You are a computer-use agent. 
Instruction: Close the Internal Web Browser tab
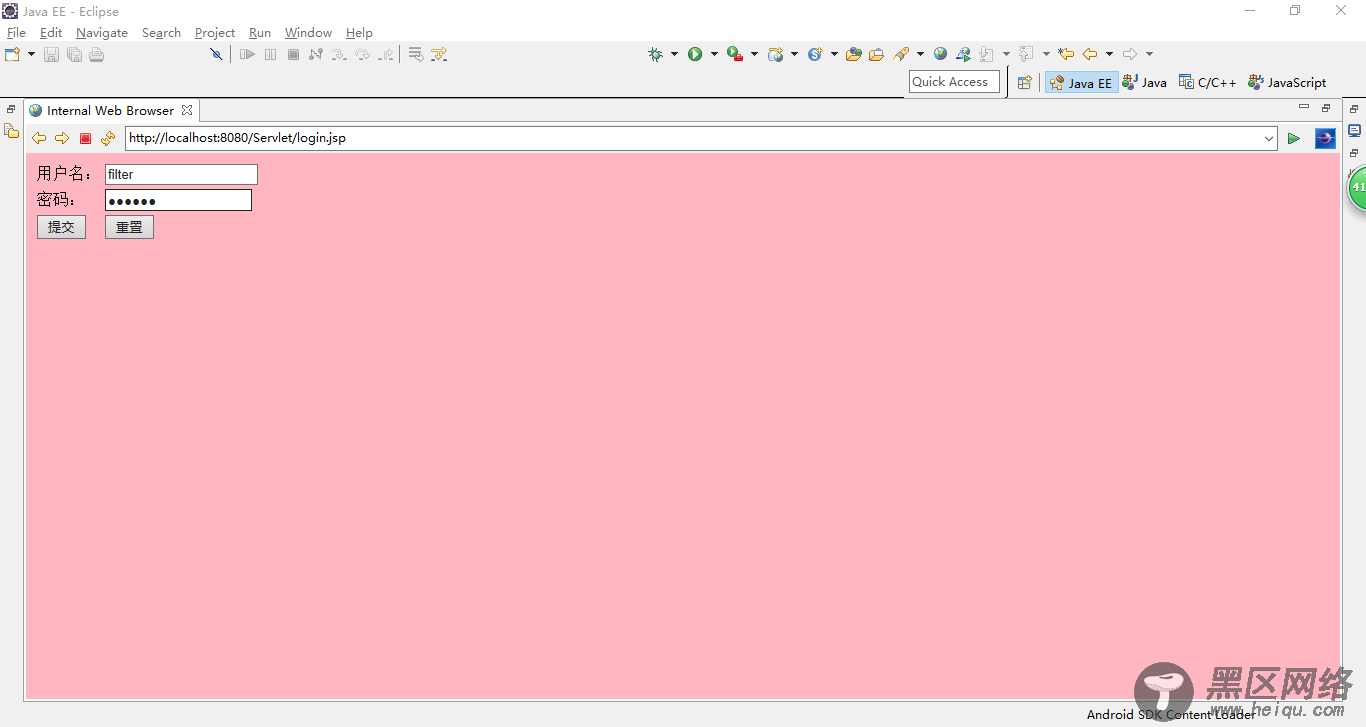pos(187,110)
